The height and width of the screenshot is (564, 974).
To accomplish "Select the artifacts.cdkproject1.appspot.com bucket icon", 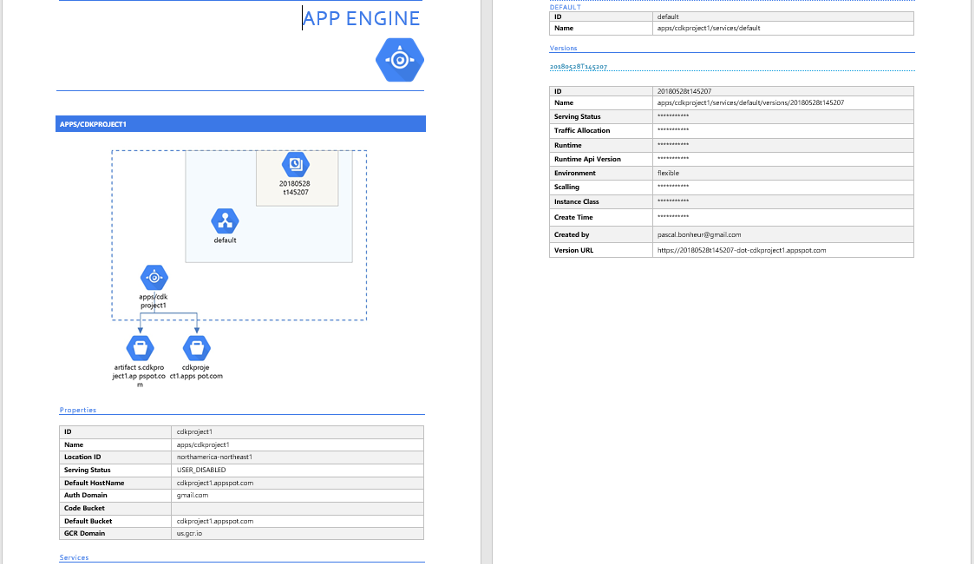I will pos(140,348).
